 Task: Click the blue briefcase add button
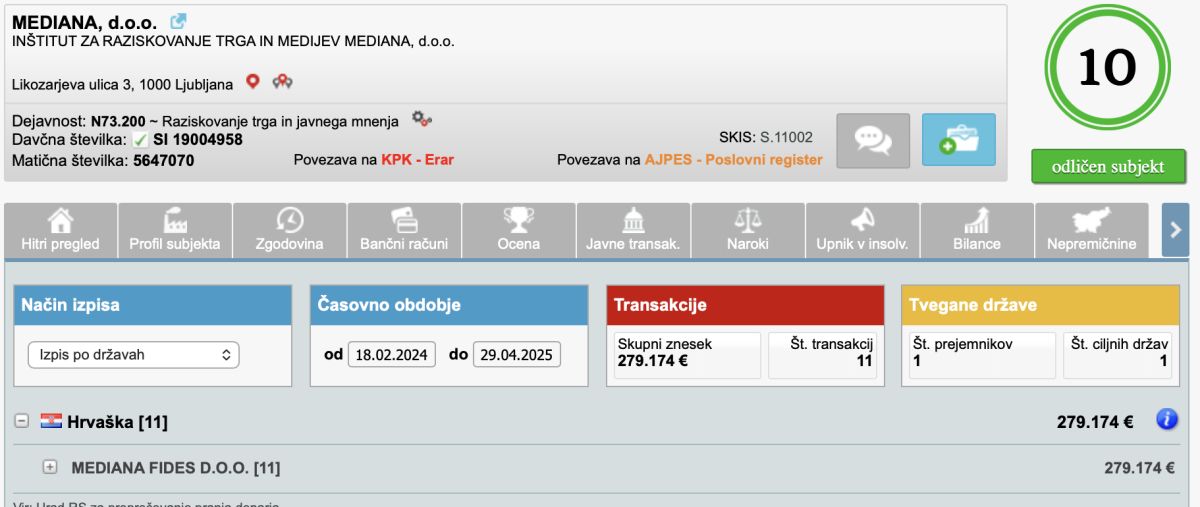[x=958, y=140]
